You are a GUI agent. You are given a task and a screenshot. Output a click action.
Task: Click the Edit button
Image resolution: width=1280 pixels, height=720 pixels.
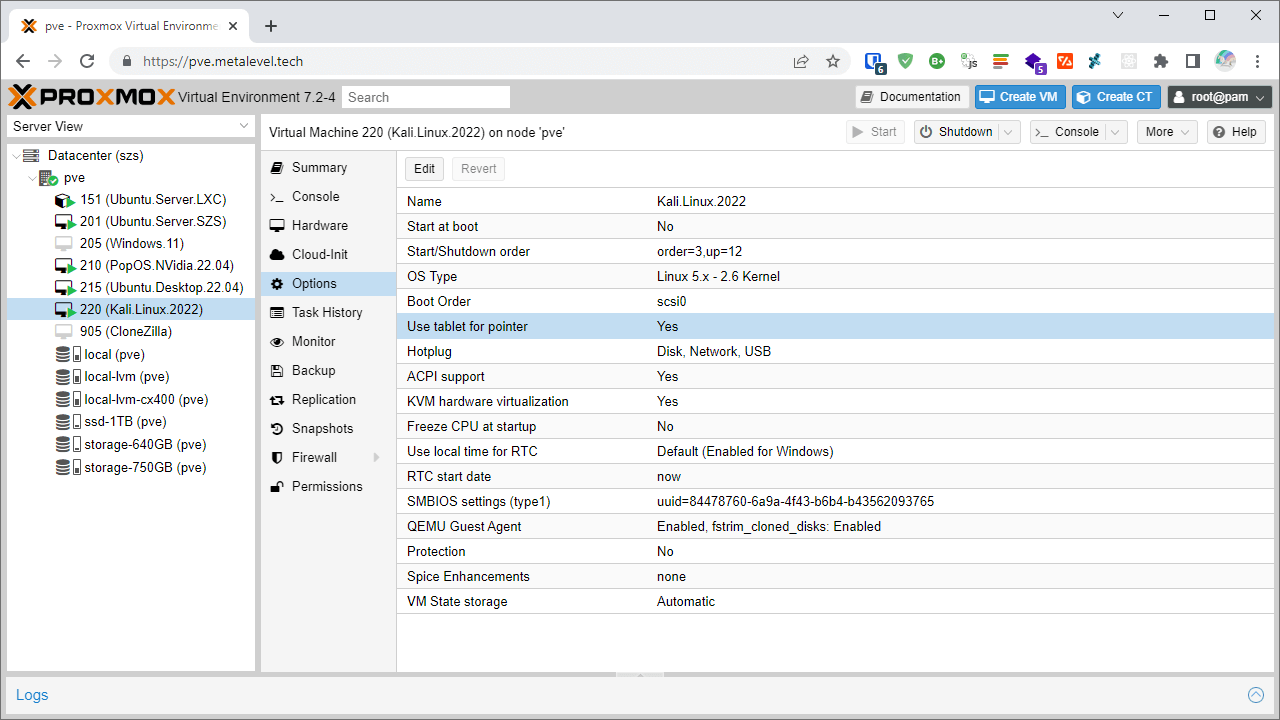425,169
